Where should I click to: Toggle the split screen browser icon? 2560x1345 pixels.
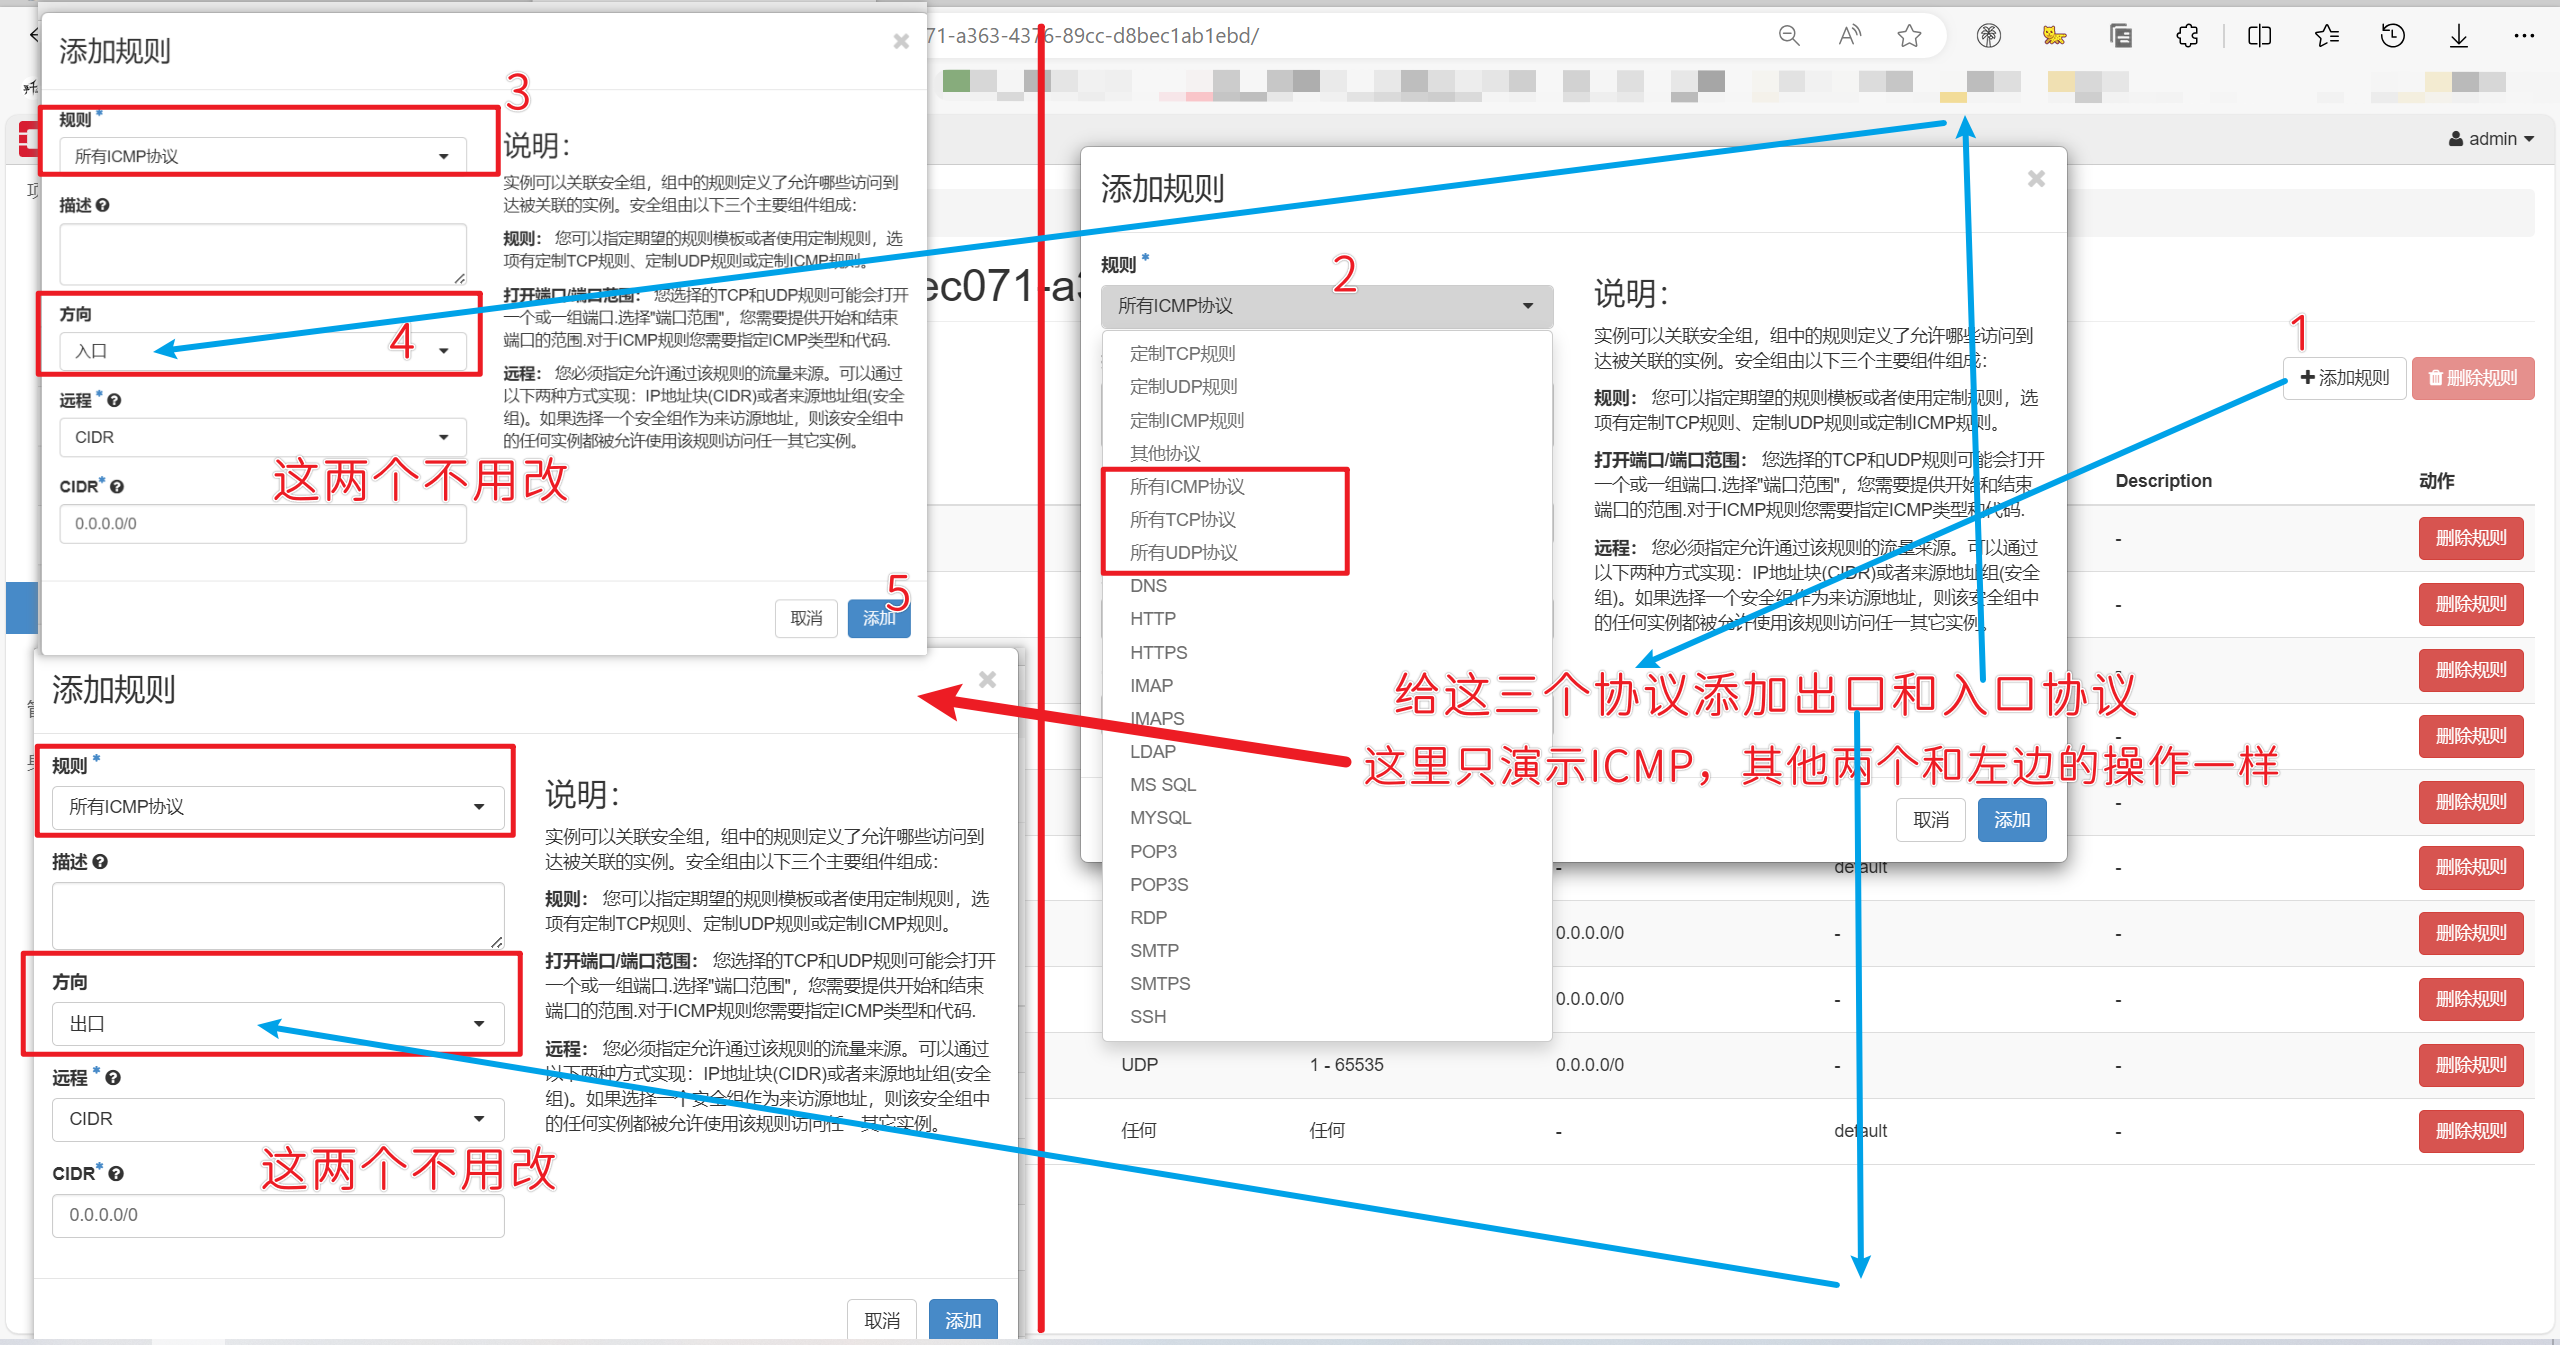[2259, 36]
